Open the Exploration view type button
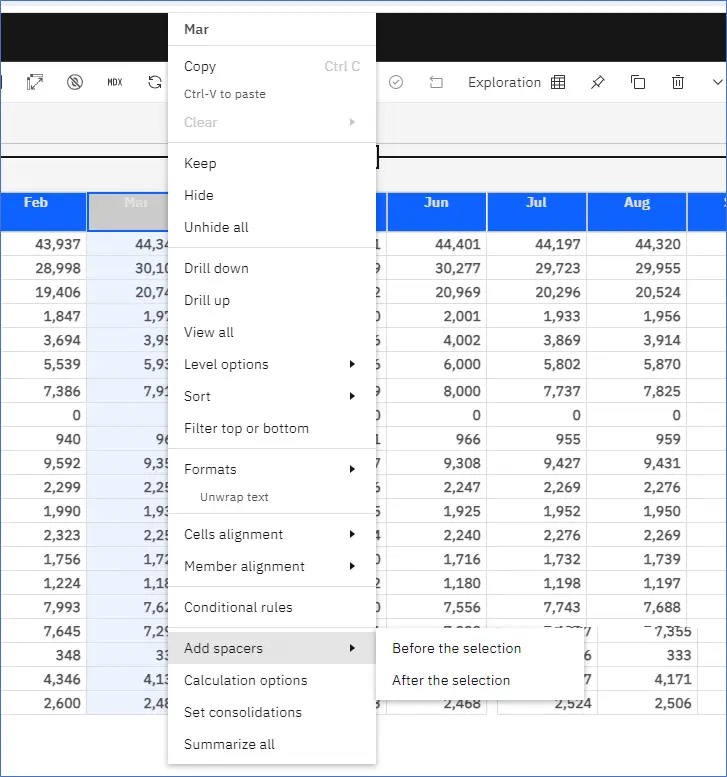This screenshot has width=727, height=777. point(516,82)
